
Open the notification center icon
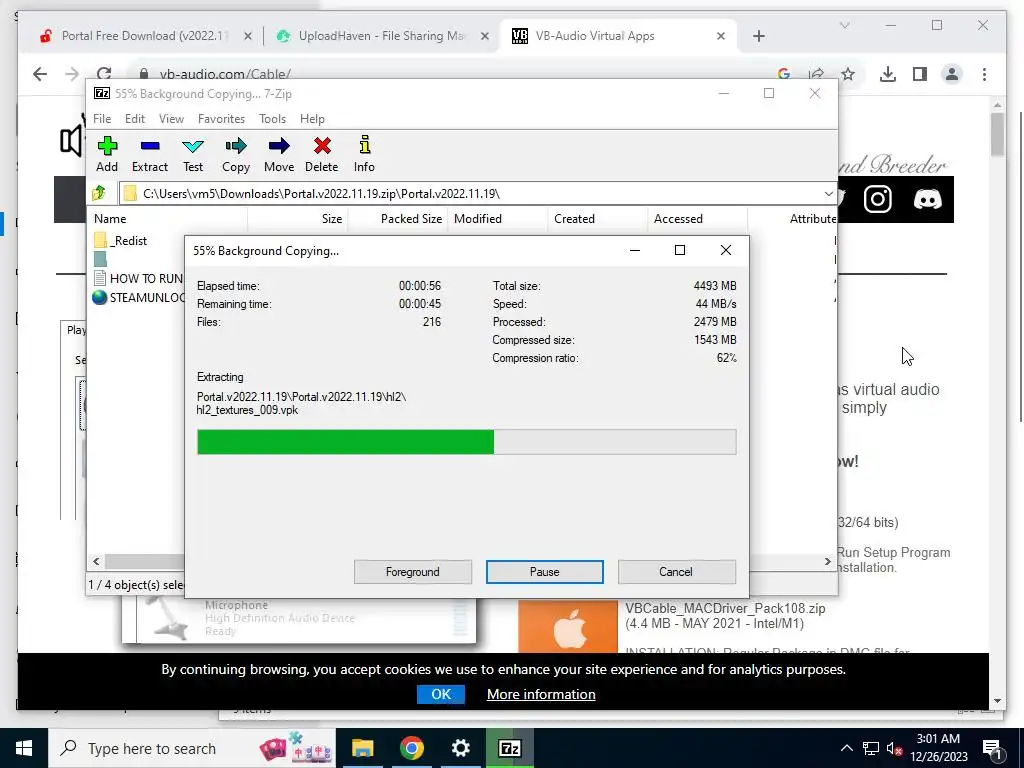tap(992, 749)
